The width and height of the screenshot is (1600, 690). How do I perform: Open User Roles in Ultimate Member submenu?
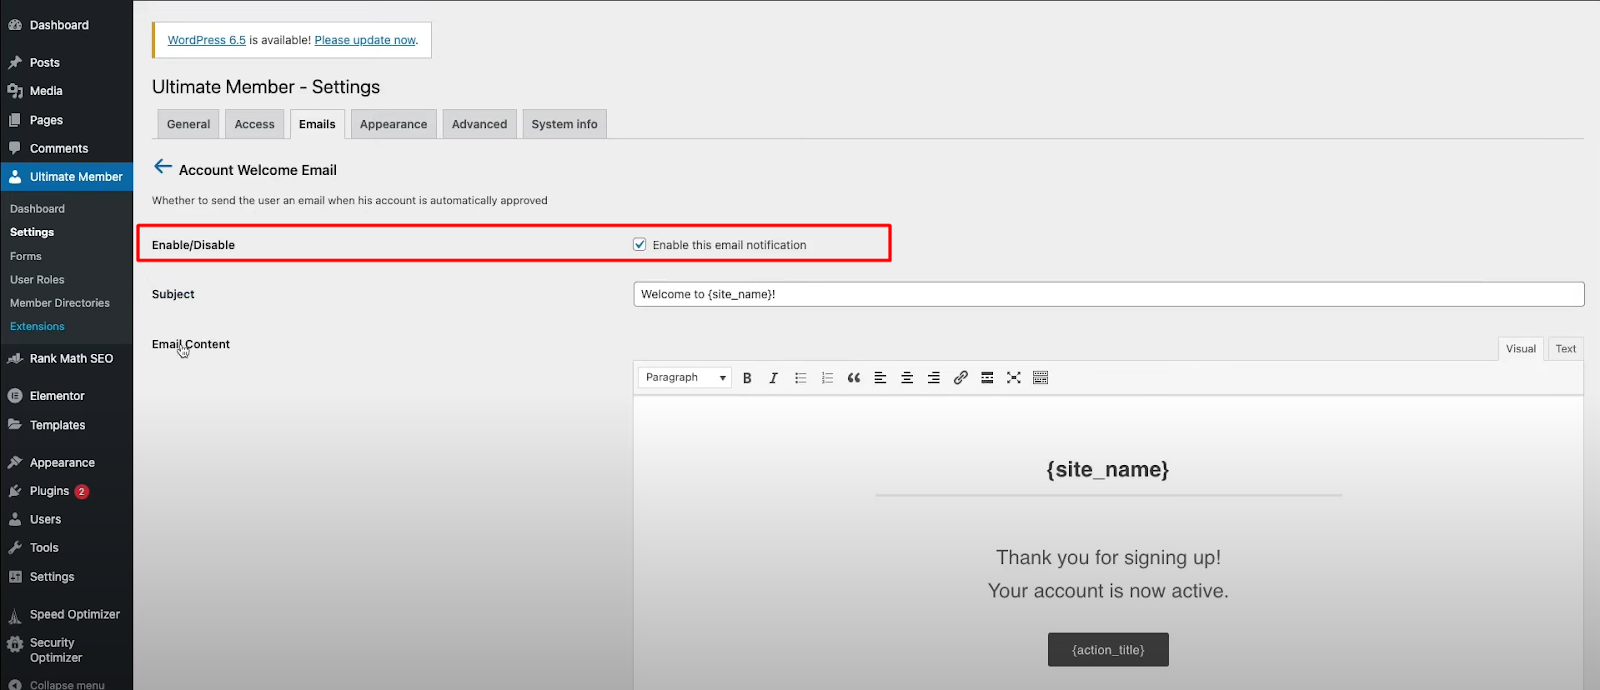pyautogui.click(x=37, y=280)
